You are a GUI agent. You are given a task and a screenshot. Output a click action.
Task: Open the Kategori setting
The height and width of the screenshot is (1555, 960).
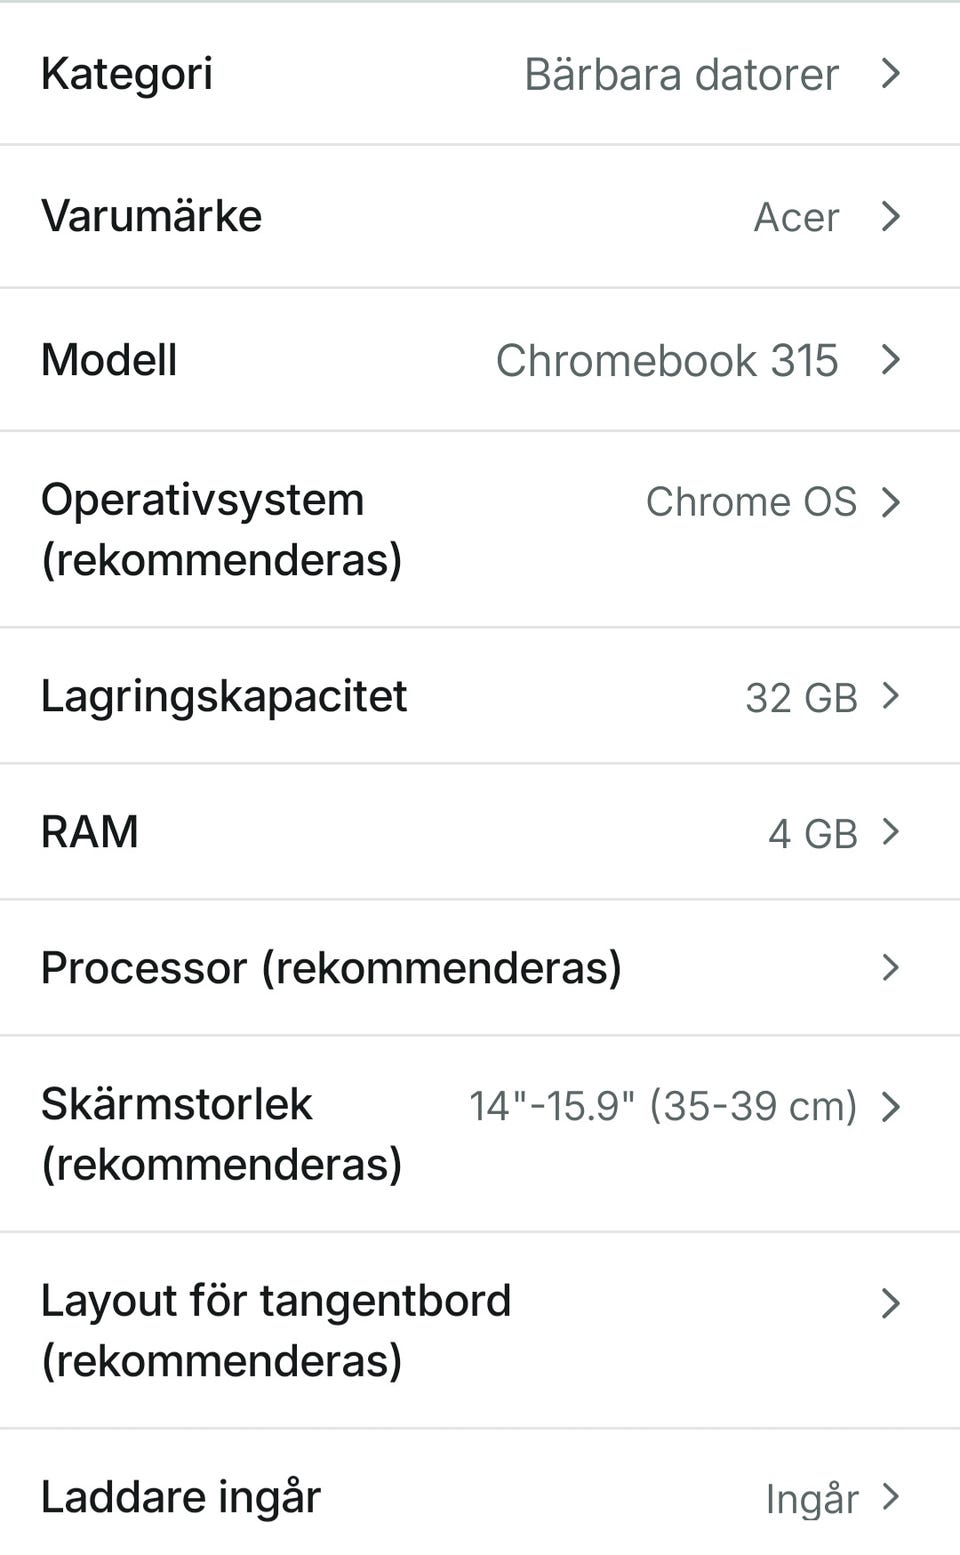coord(127,74)
